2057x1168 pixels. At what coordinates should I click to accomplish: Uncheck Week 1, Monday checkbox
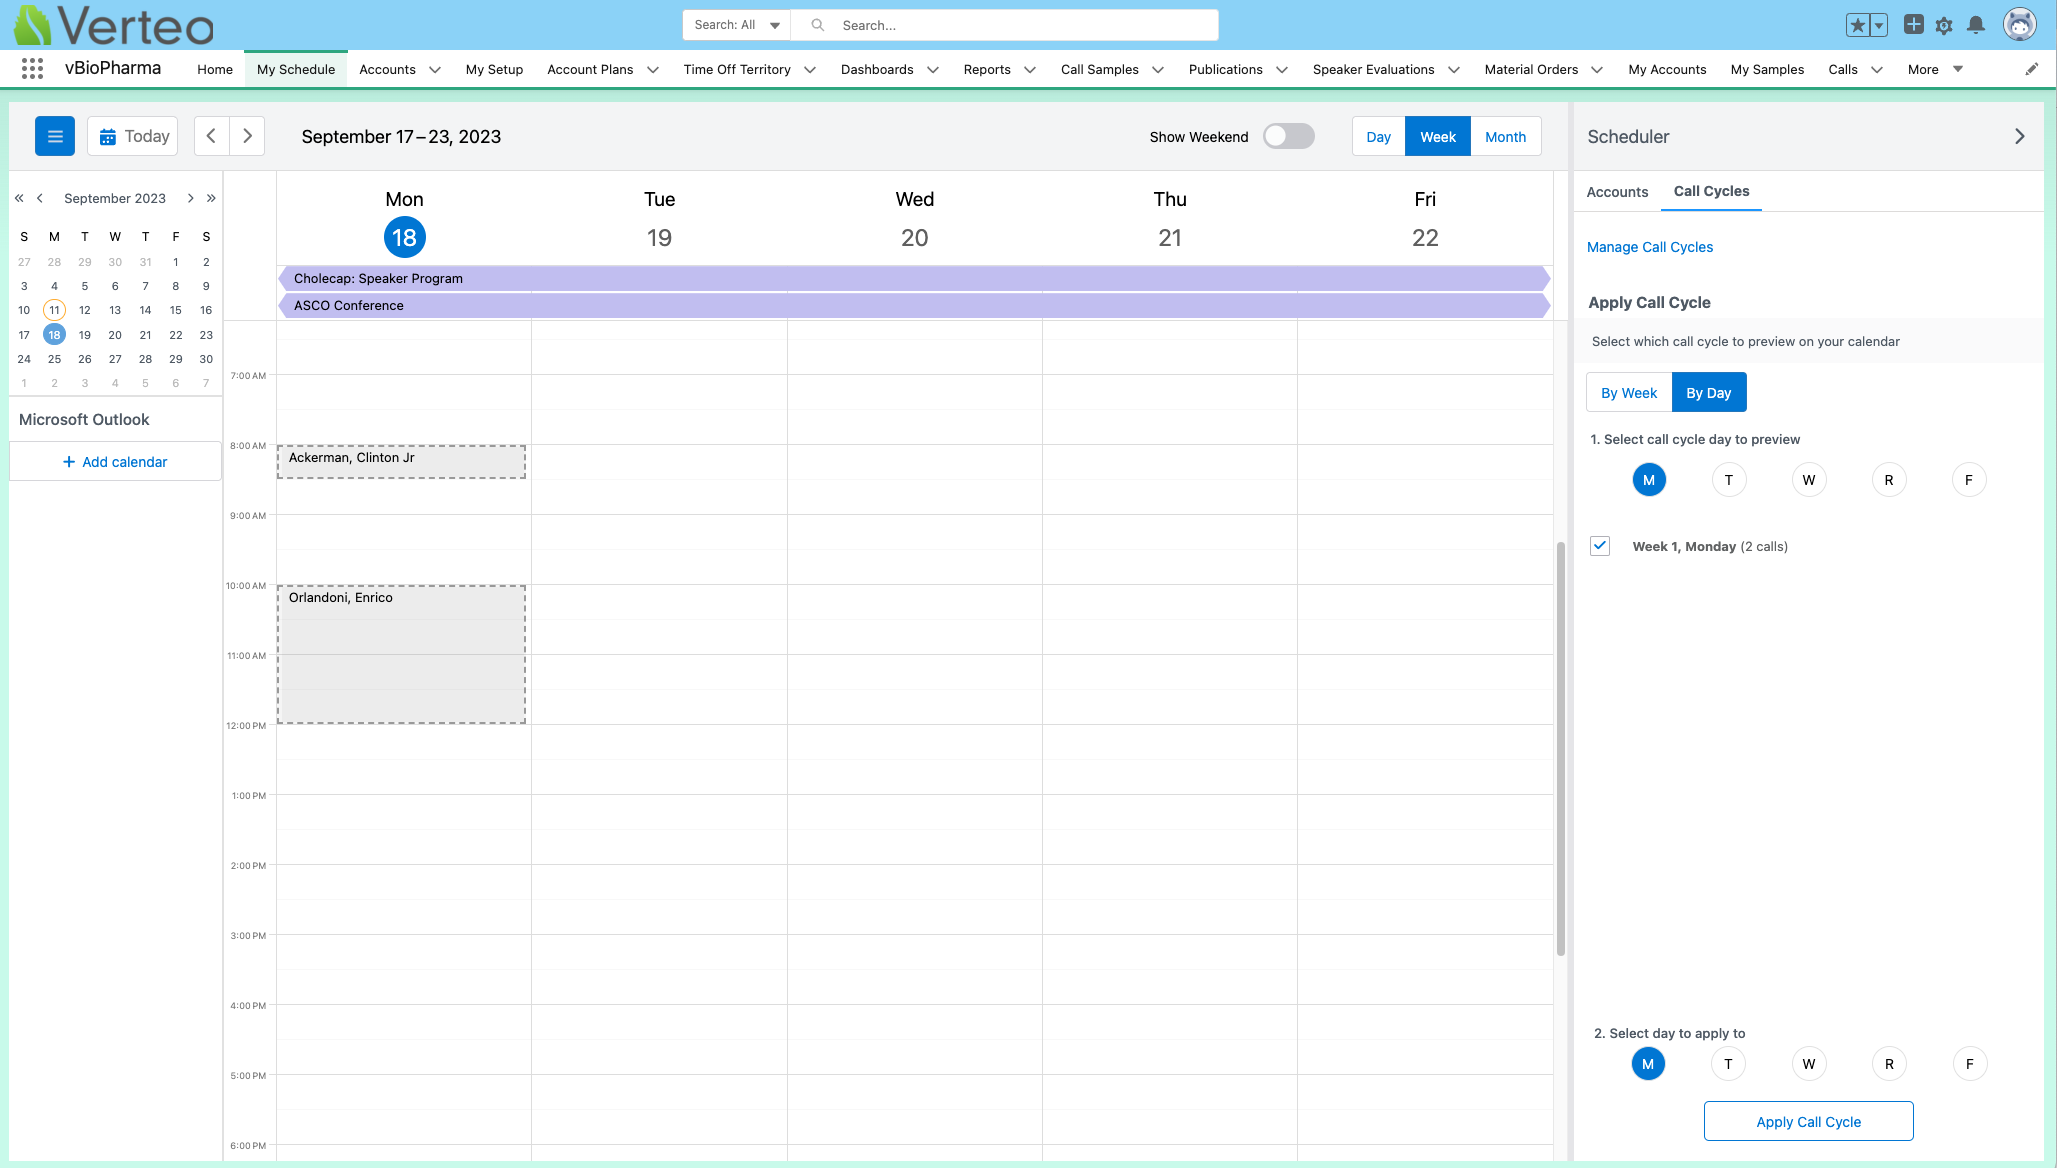1600,546
